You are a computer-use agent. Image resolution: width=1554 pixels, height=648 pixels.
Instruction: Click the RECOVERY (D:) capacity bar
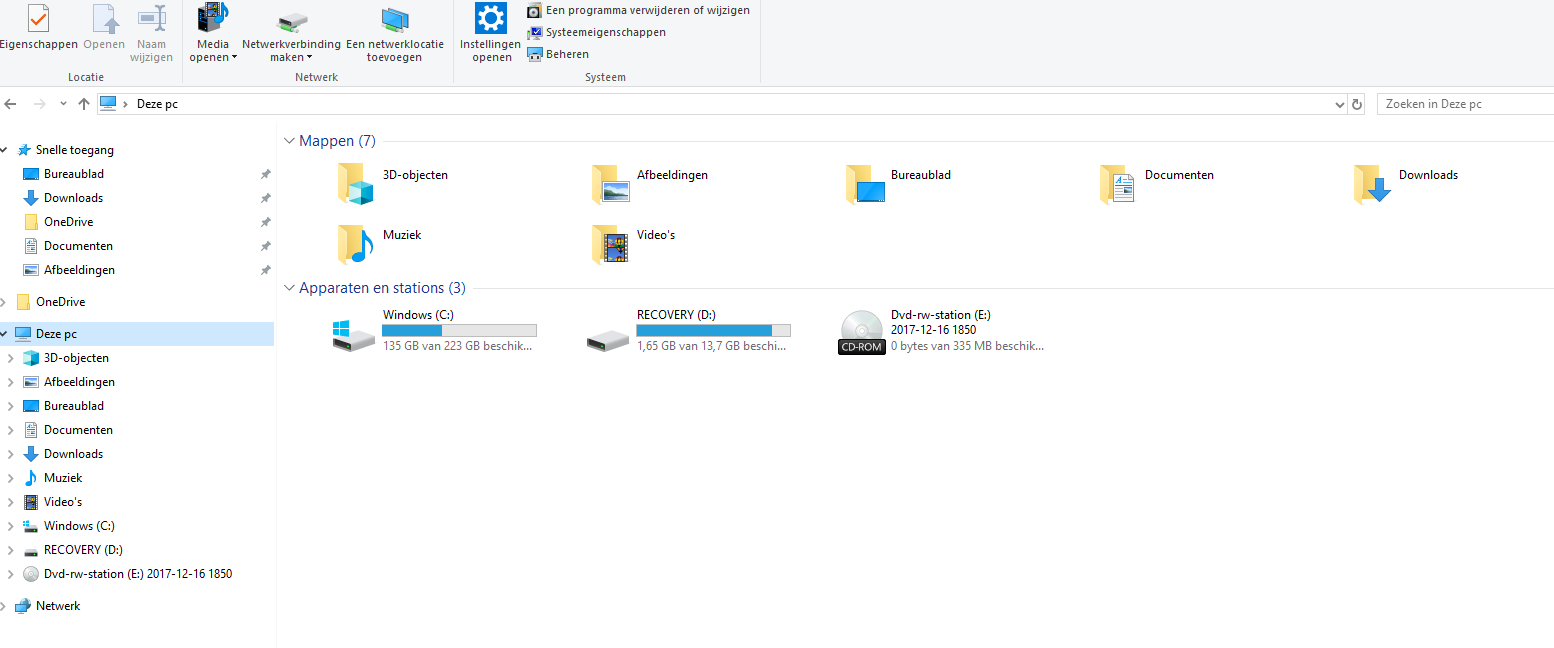[714, 330]
